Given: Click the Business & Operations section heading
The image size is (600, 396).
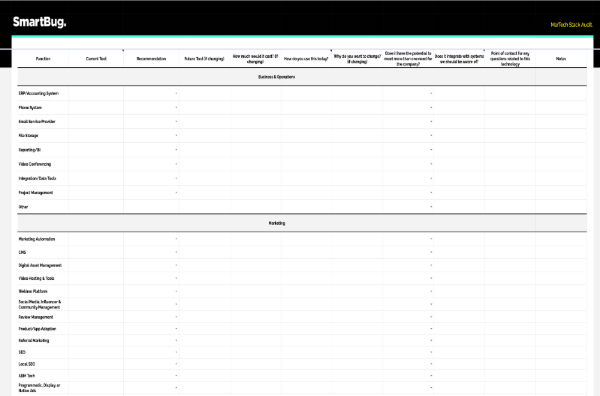Looking at the screenshot, I should click(276, 77).
